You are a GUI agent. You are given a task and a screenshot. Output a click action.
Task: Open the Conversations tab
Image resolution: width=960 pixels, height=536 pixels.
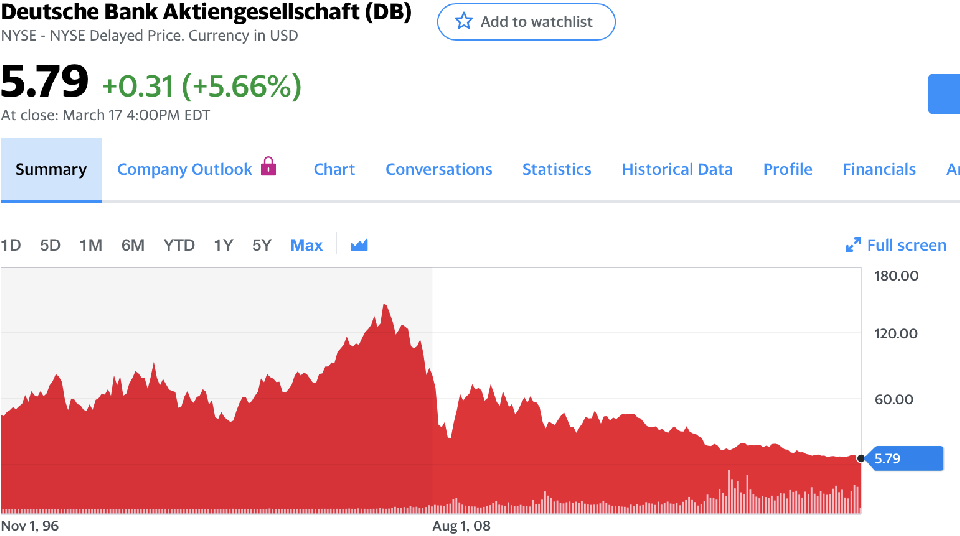pos(439,169)
